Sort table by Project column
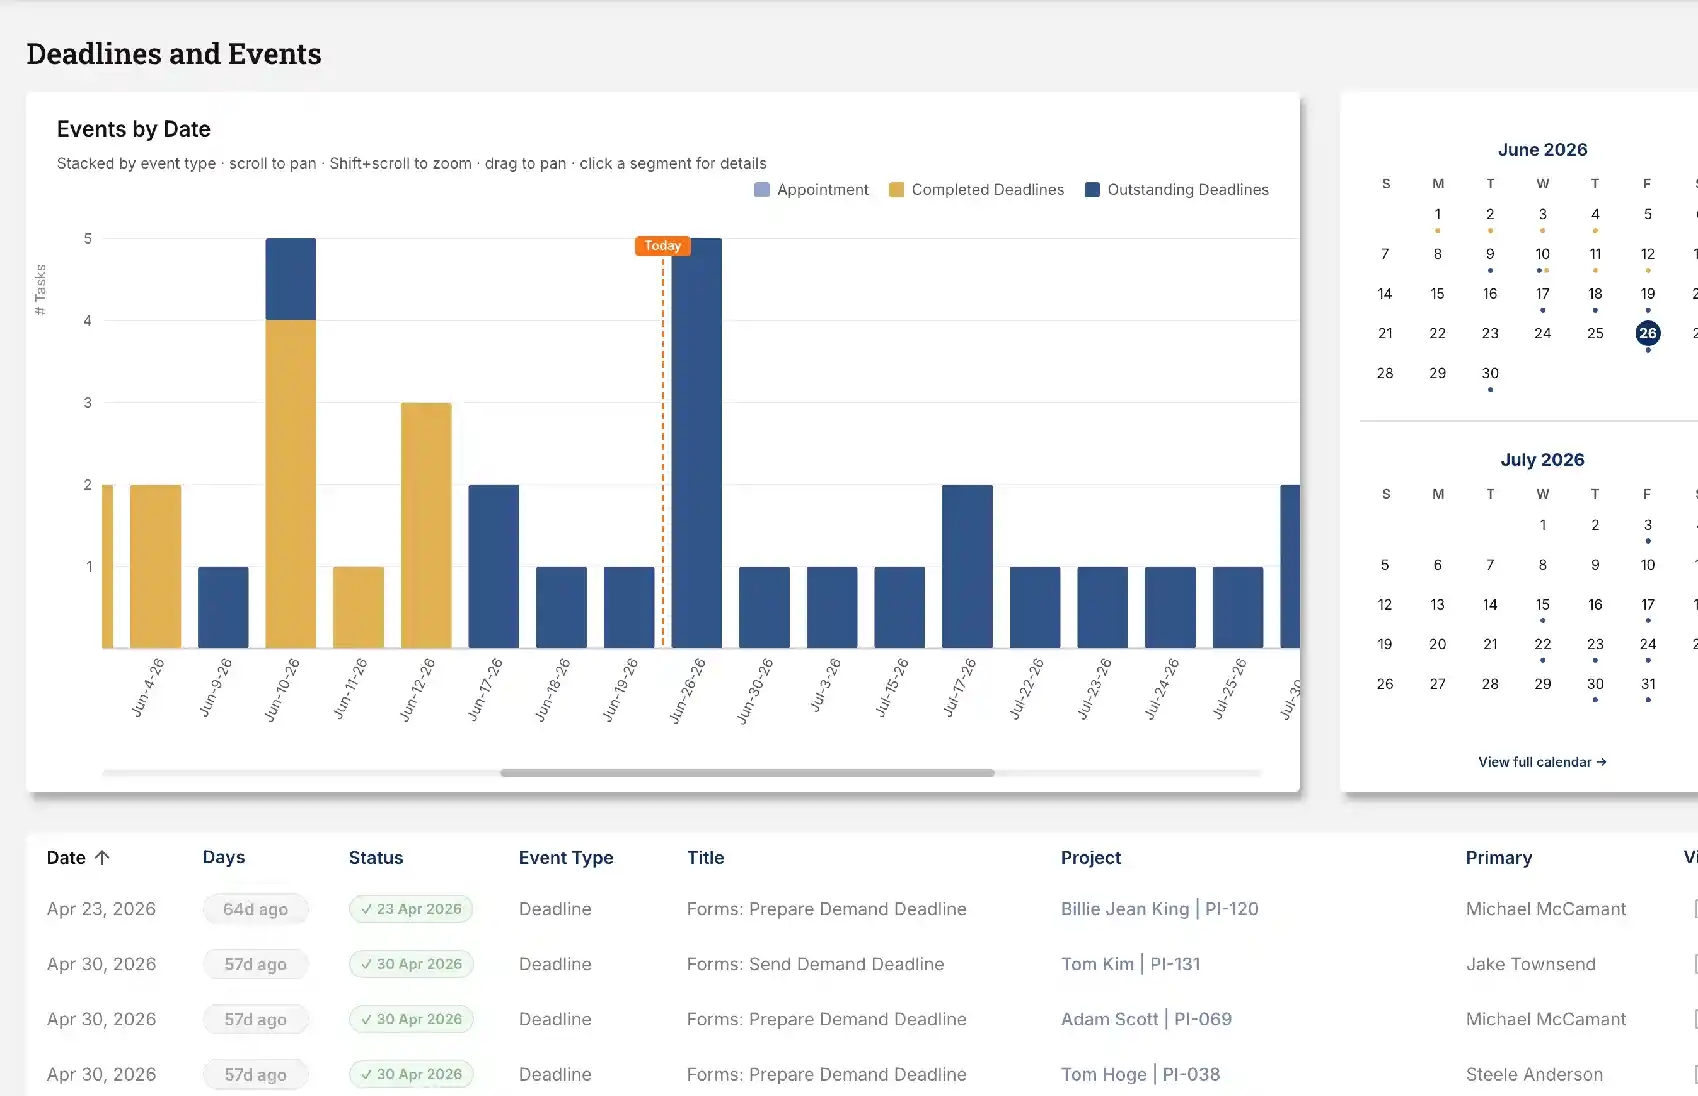1698x1096 pixels. [1091, 857]
